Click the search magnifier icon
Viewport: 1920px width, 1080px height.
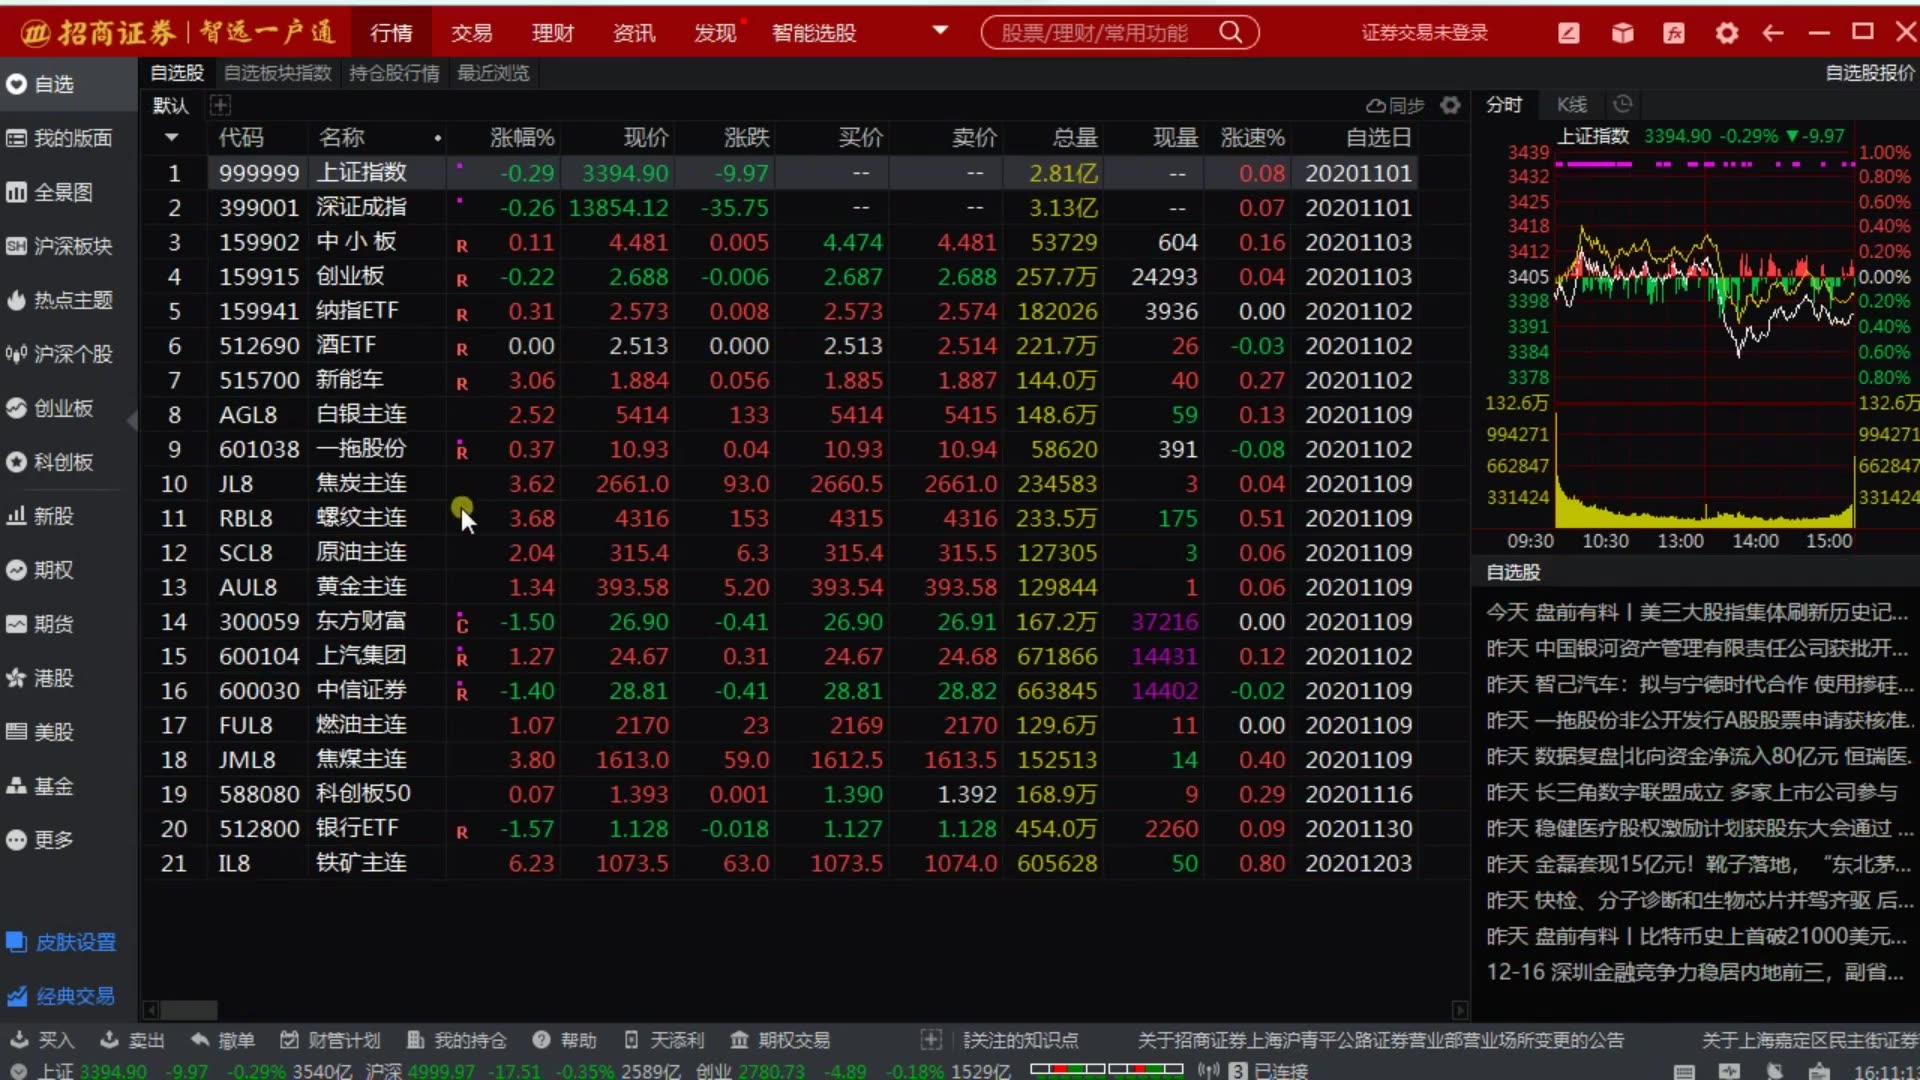(1231, 32)
